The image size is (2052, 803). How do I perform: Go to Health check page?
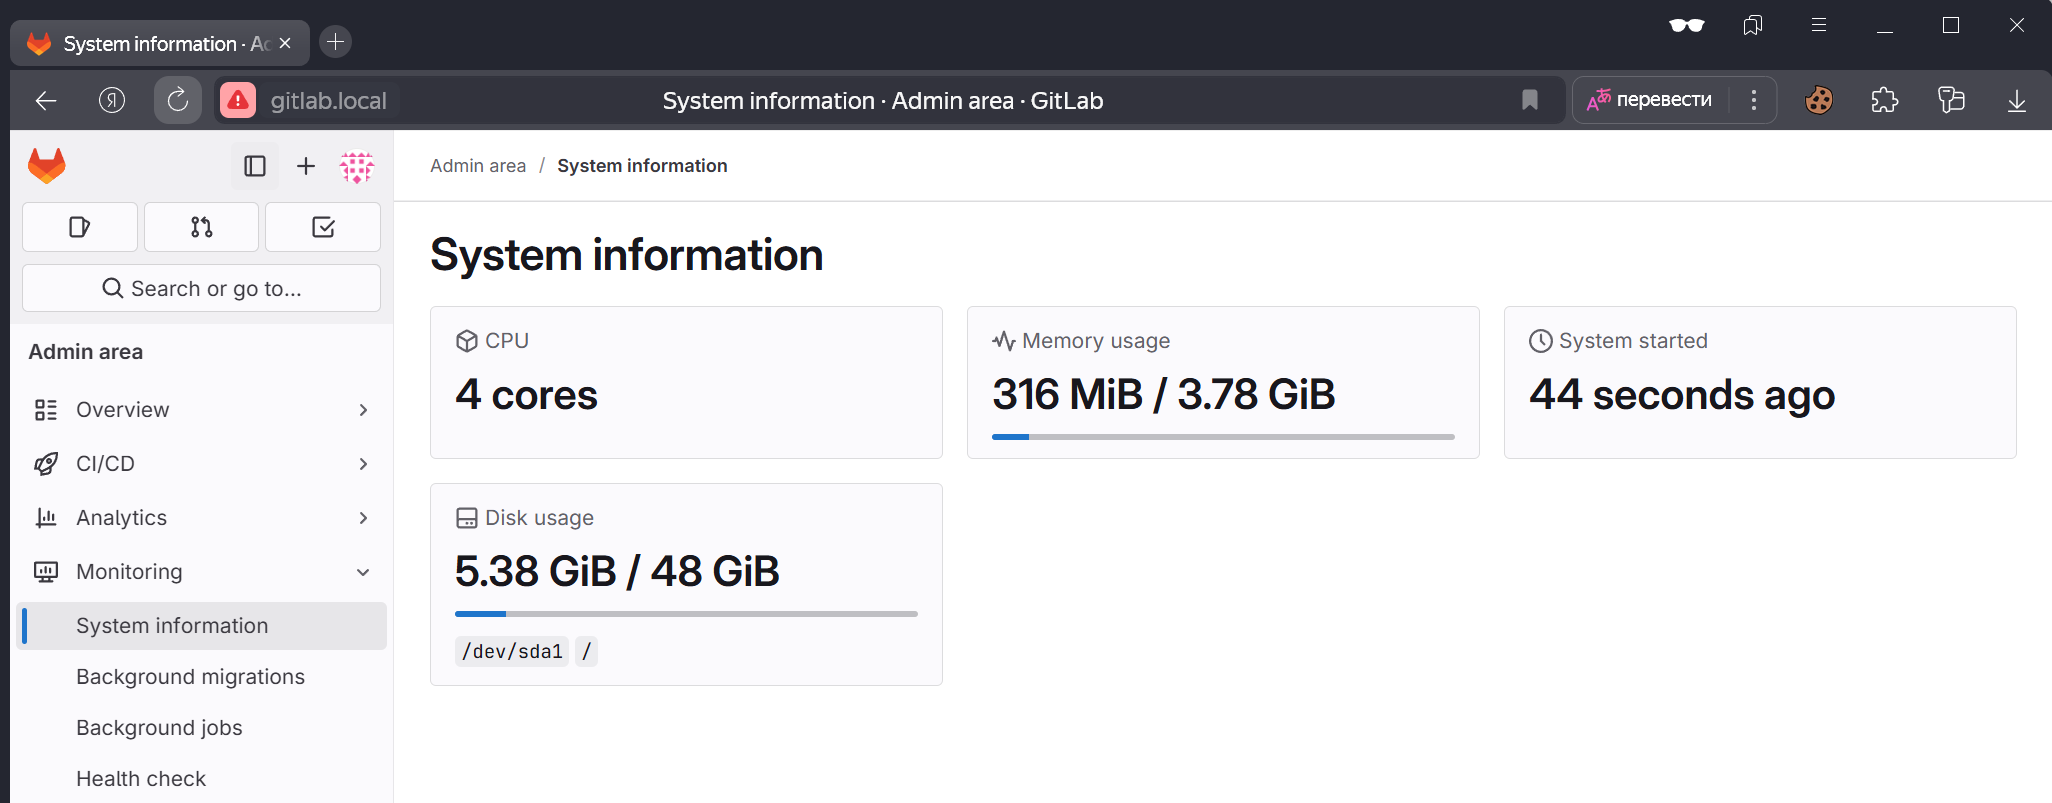click(141, 779)
